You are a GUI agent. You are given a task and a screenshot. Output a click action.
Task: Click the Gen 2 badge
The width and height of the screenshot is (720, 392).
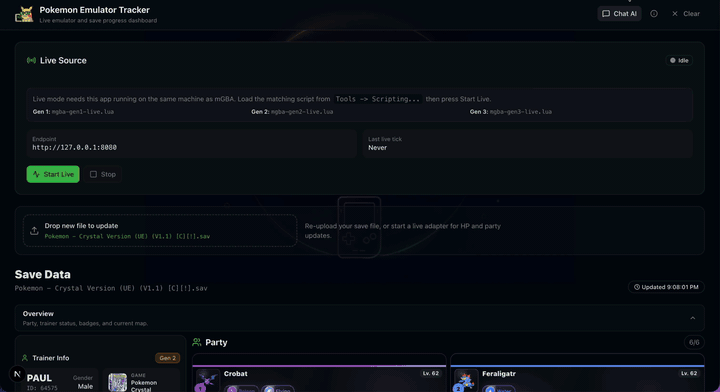(x=167, y=358)
